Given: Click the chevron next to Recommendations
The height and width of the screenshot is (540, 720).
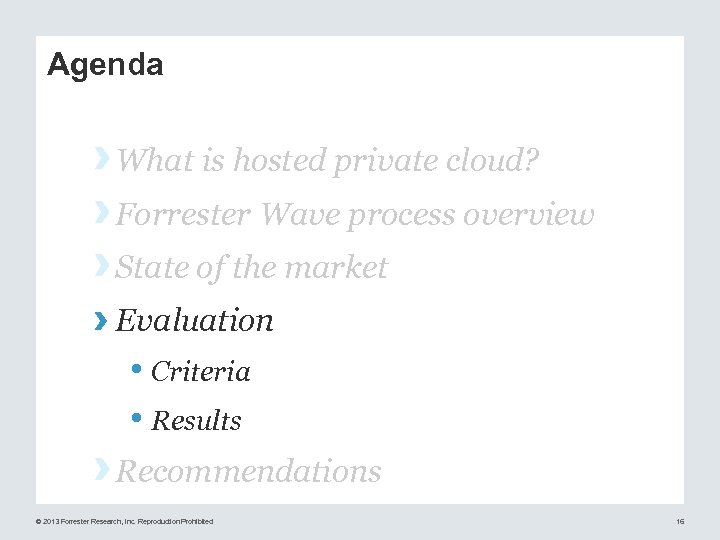Looking at the screenshot, I should 102,469.
